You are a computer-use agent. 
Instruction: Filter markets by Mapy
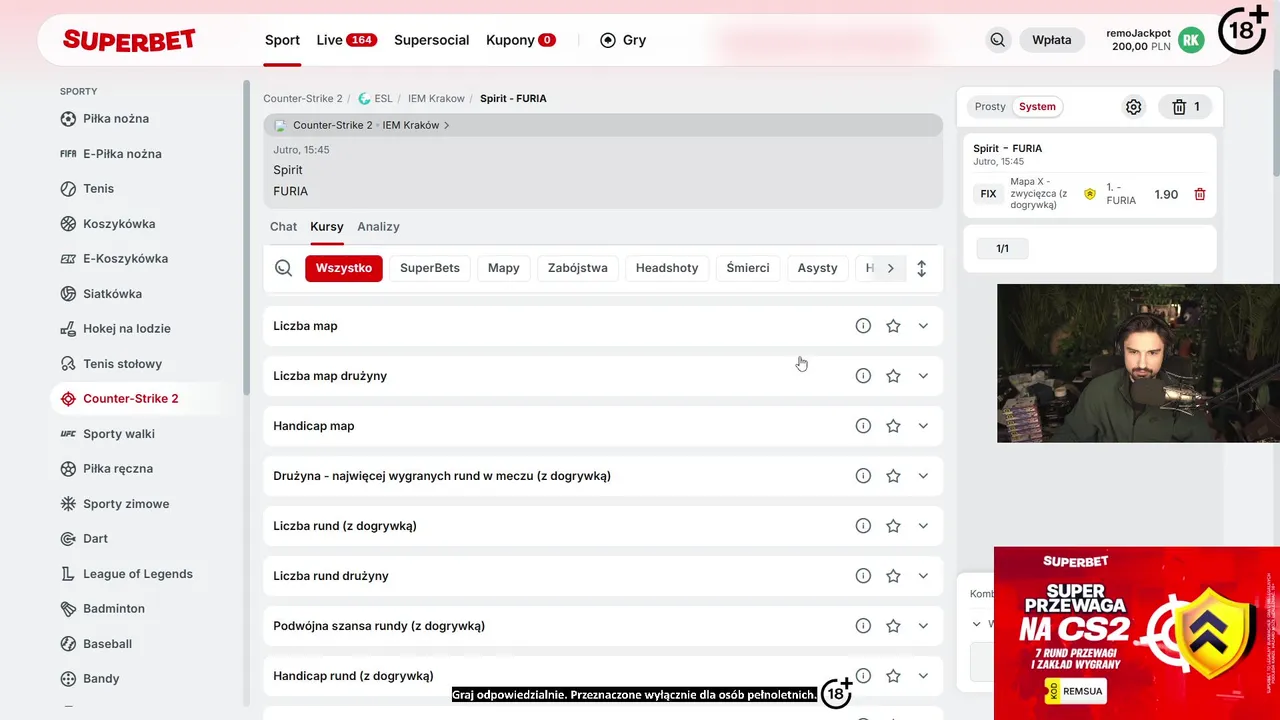point(504,268)
